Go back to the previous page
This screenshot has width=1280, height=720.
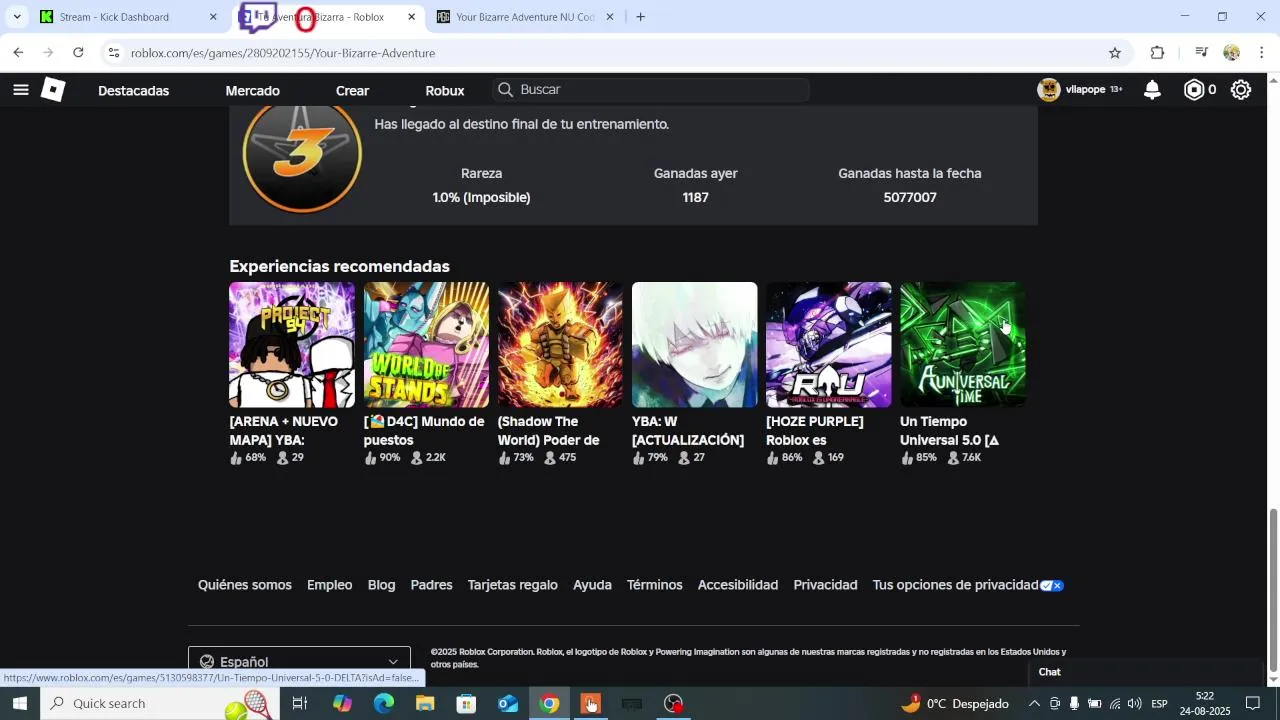(18, 53)
